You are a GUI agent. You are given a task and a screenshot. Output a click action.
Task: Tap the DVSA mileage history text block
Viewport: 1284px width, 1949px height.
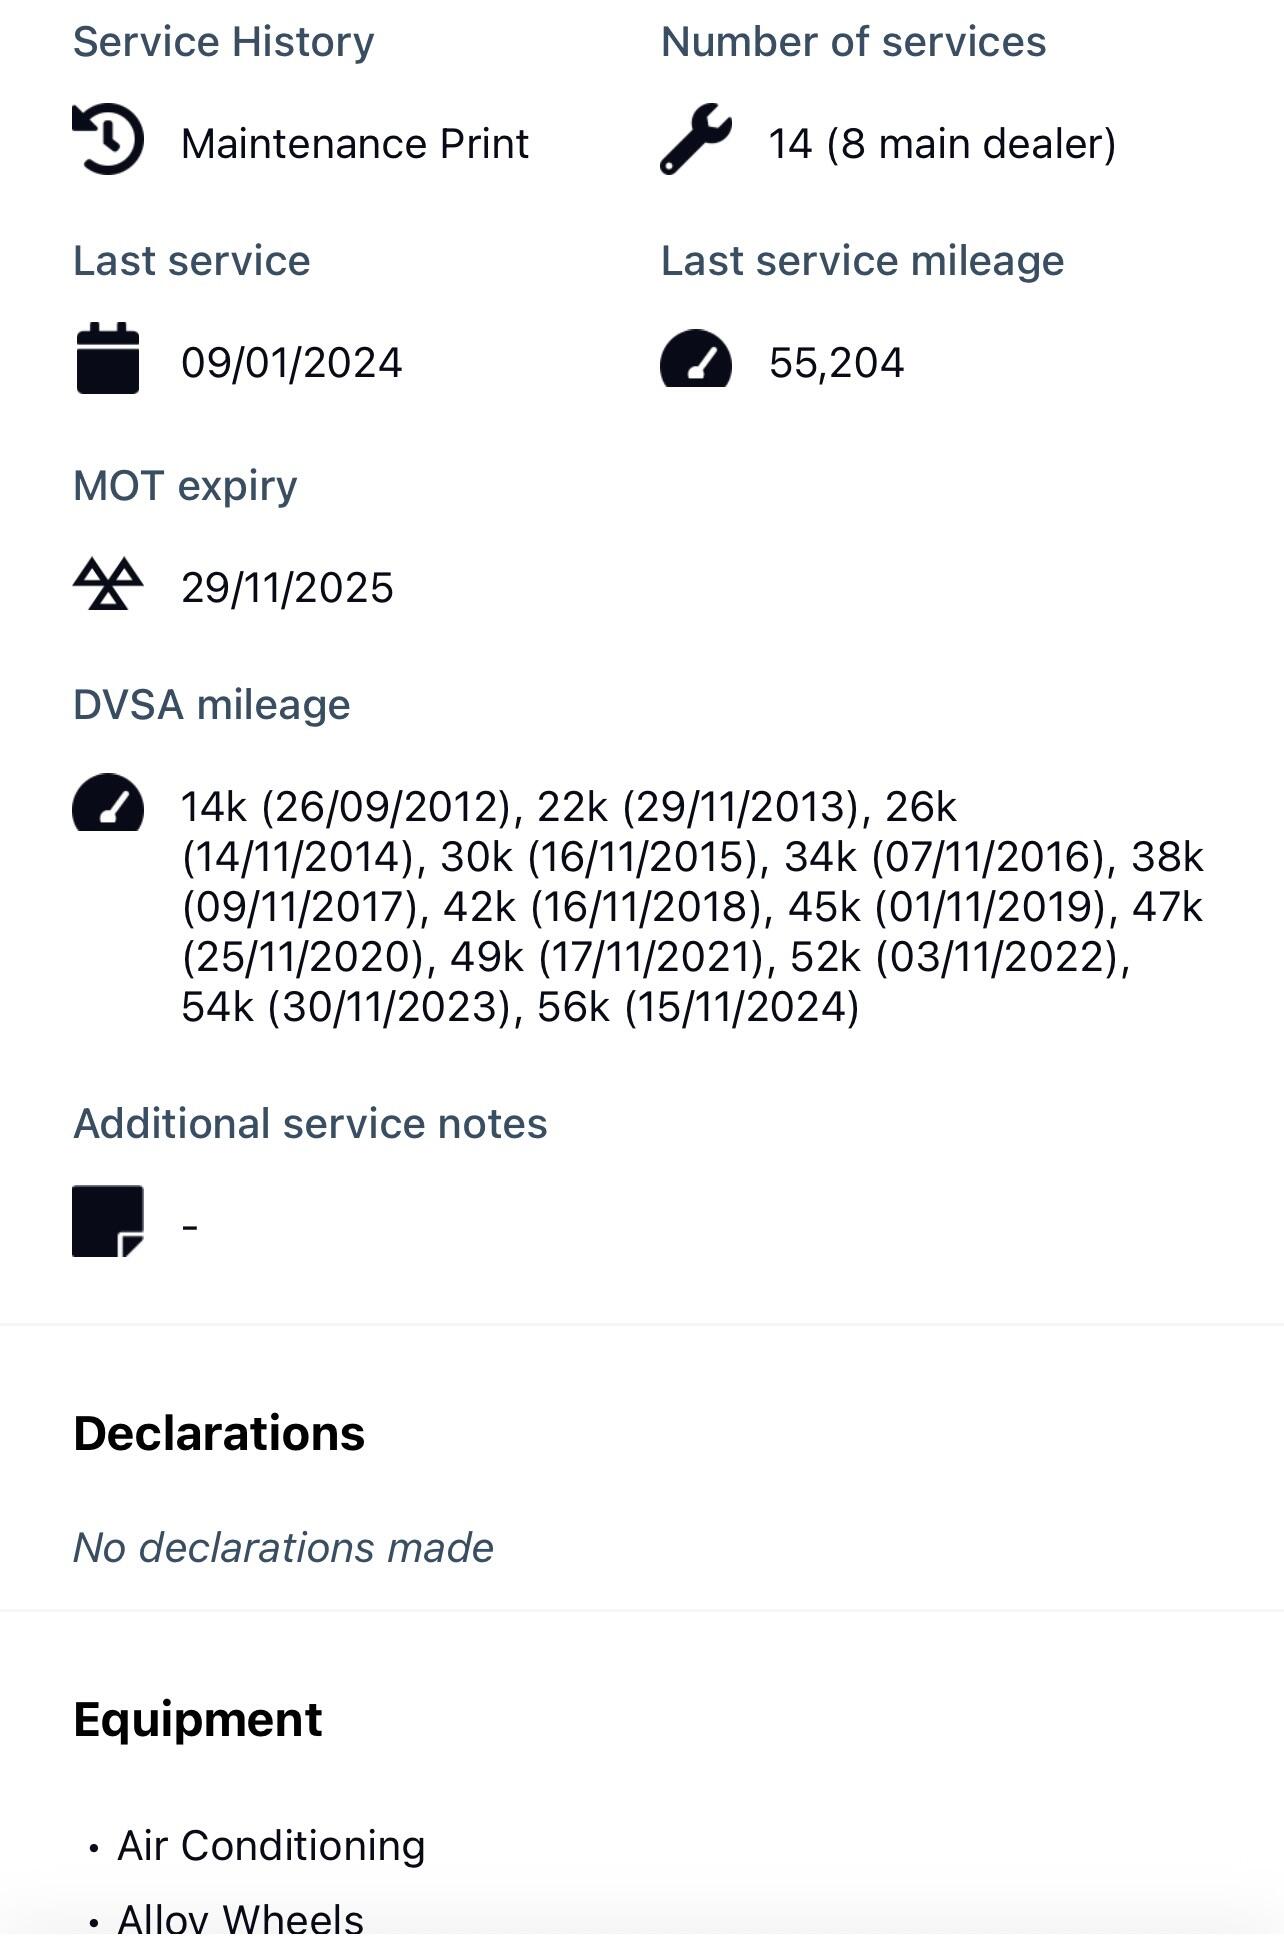[x=690, y=906]
